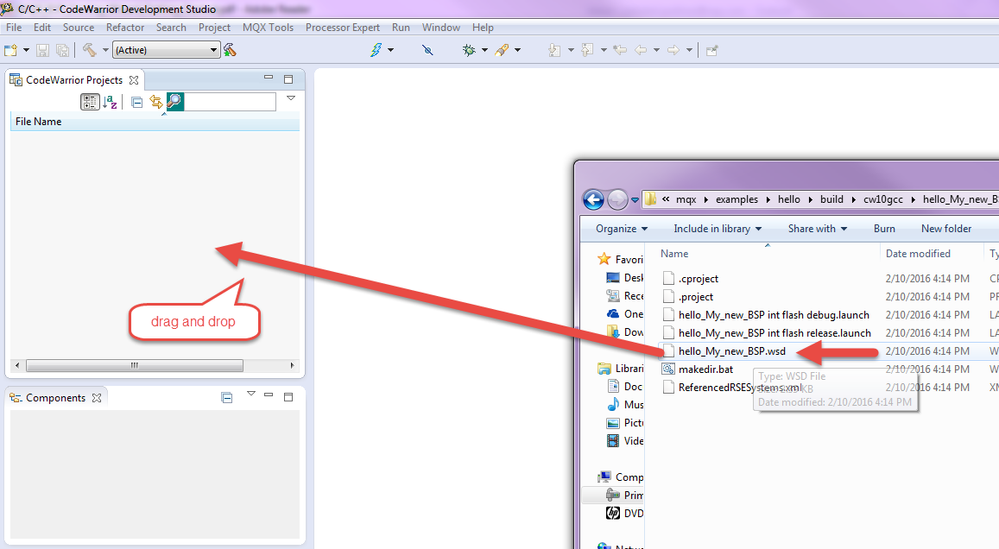Open the Refactor menu

125,27
